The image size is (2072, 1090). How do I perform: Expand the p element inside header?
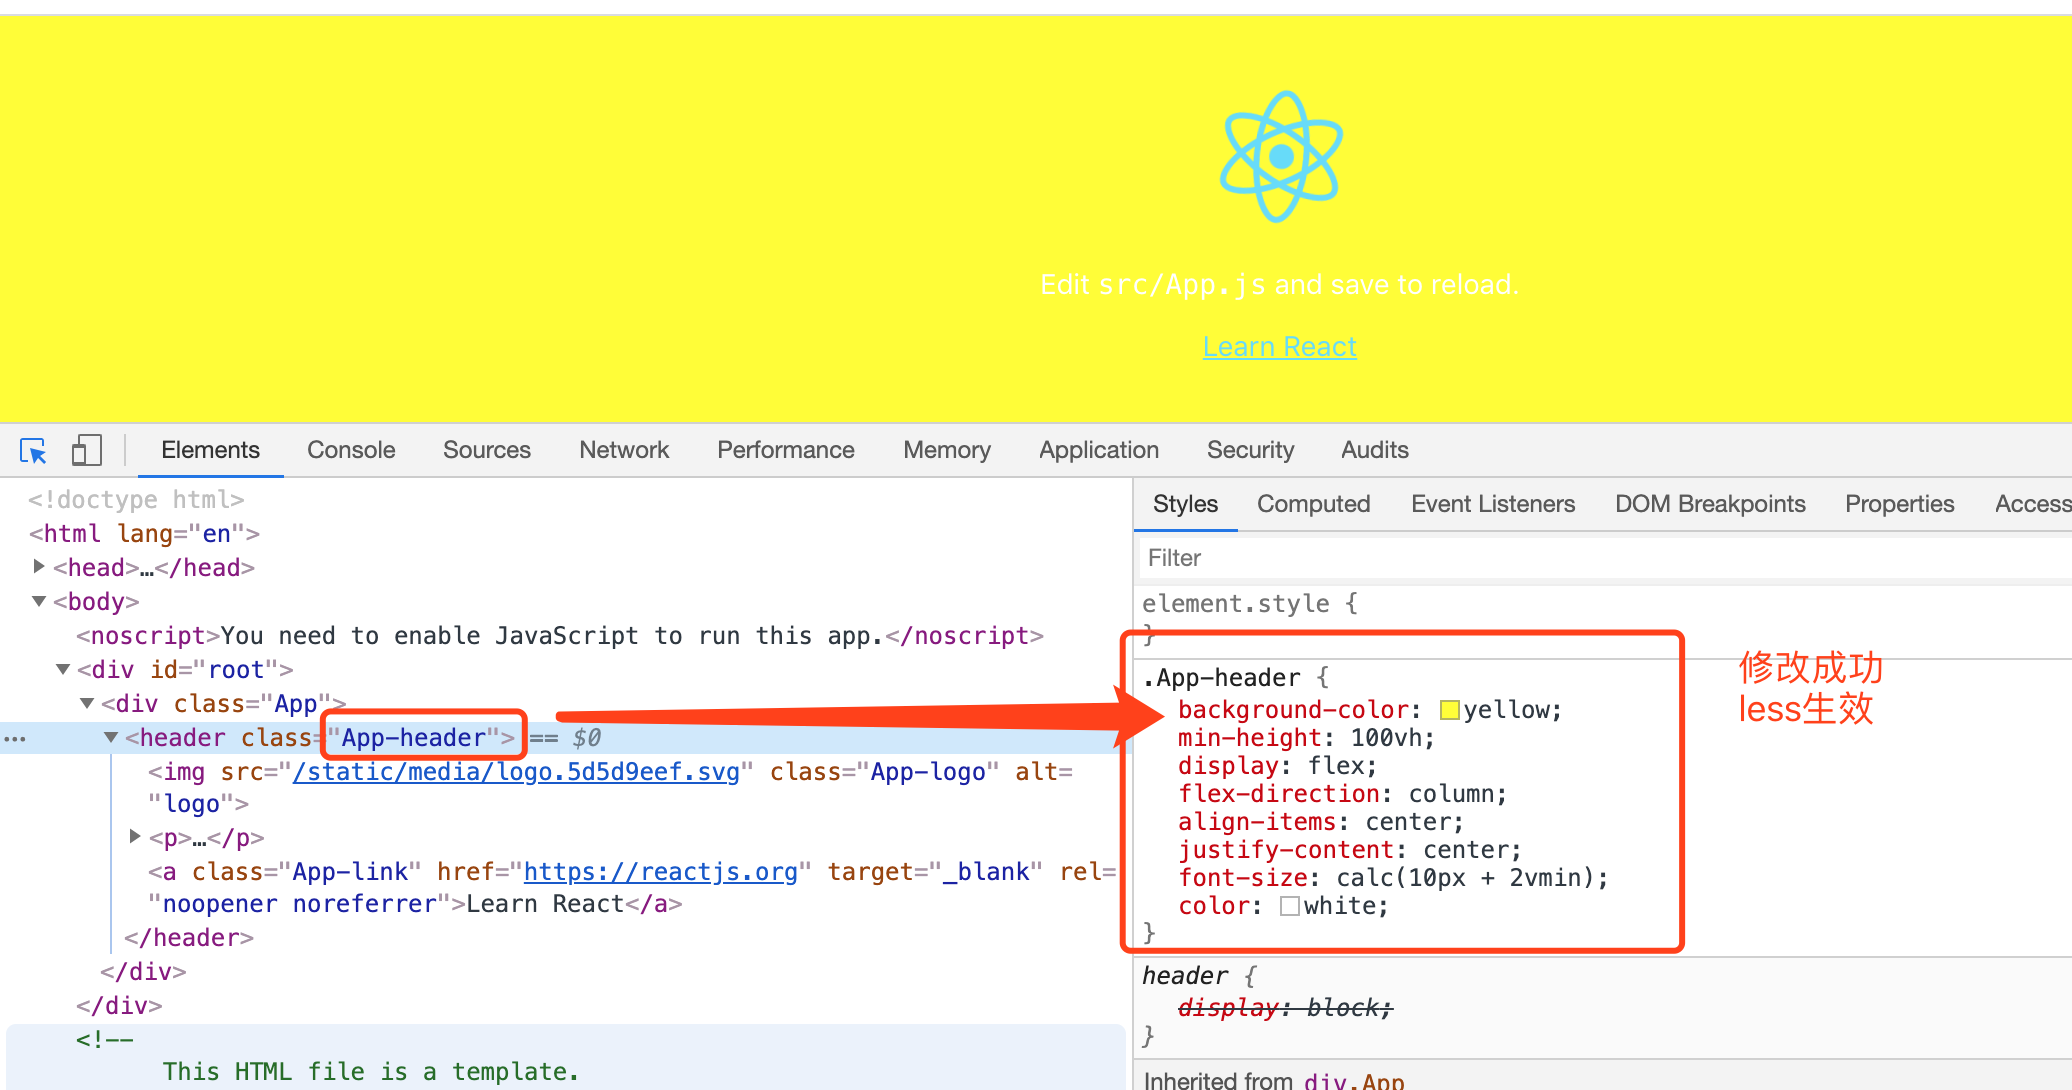click(x=135, y=837)
